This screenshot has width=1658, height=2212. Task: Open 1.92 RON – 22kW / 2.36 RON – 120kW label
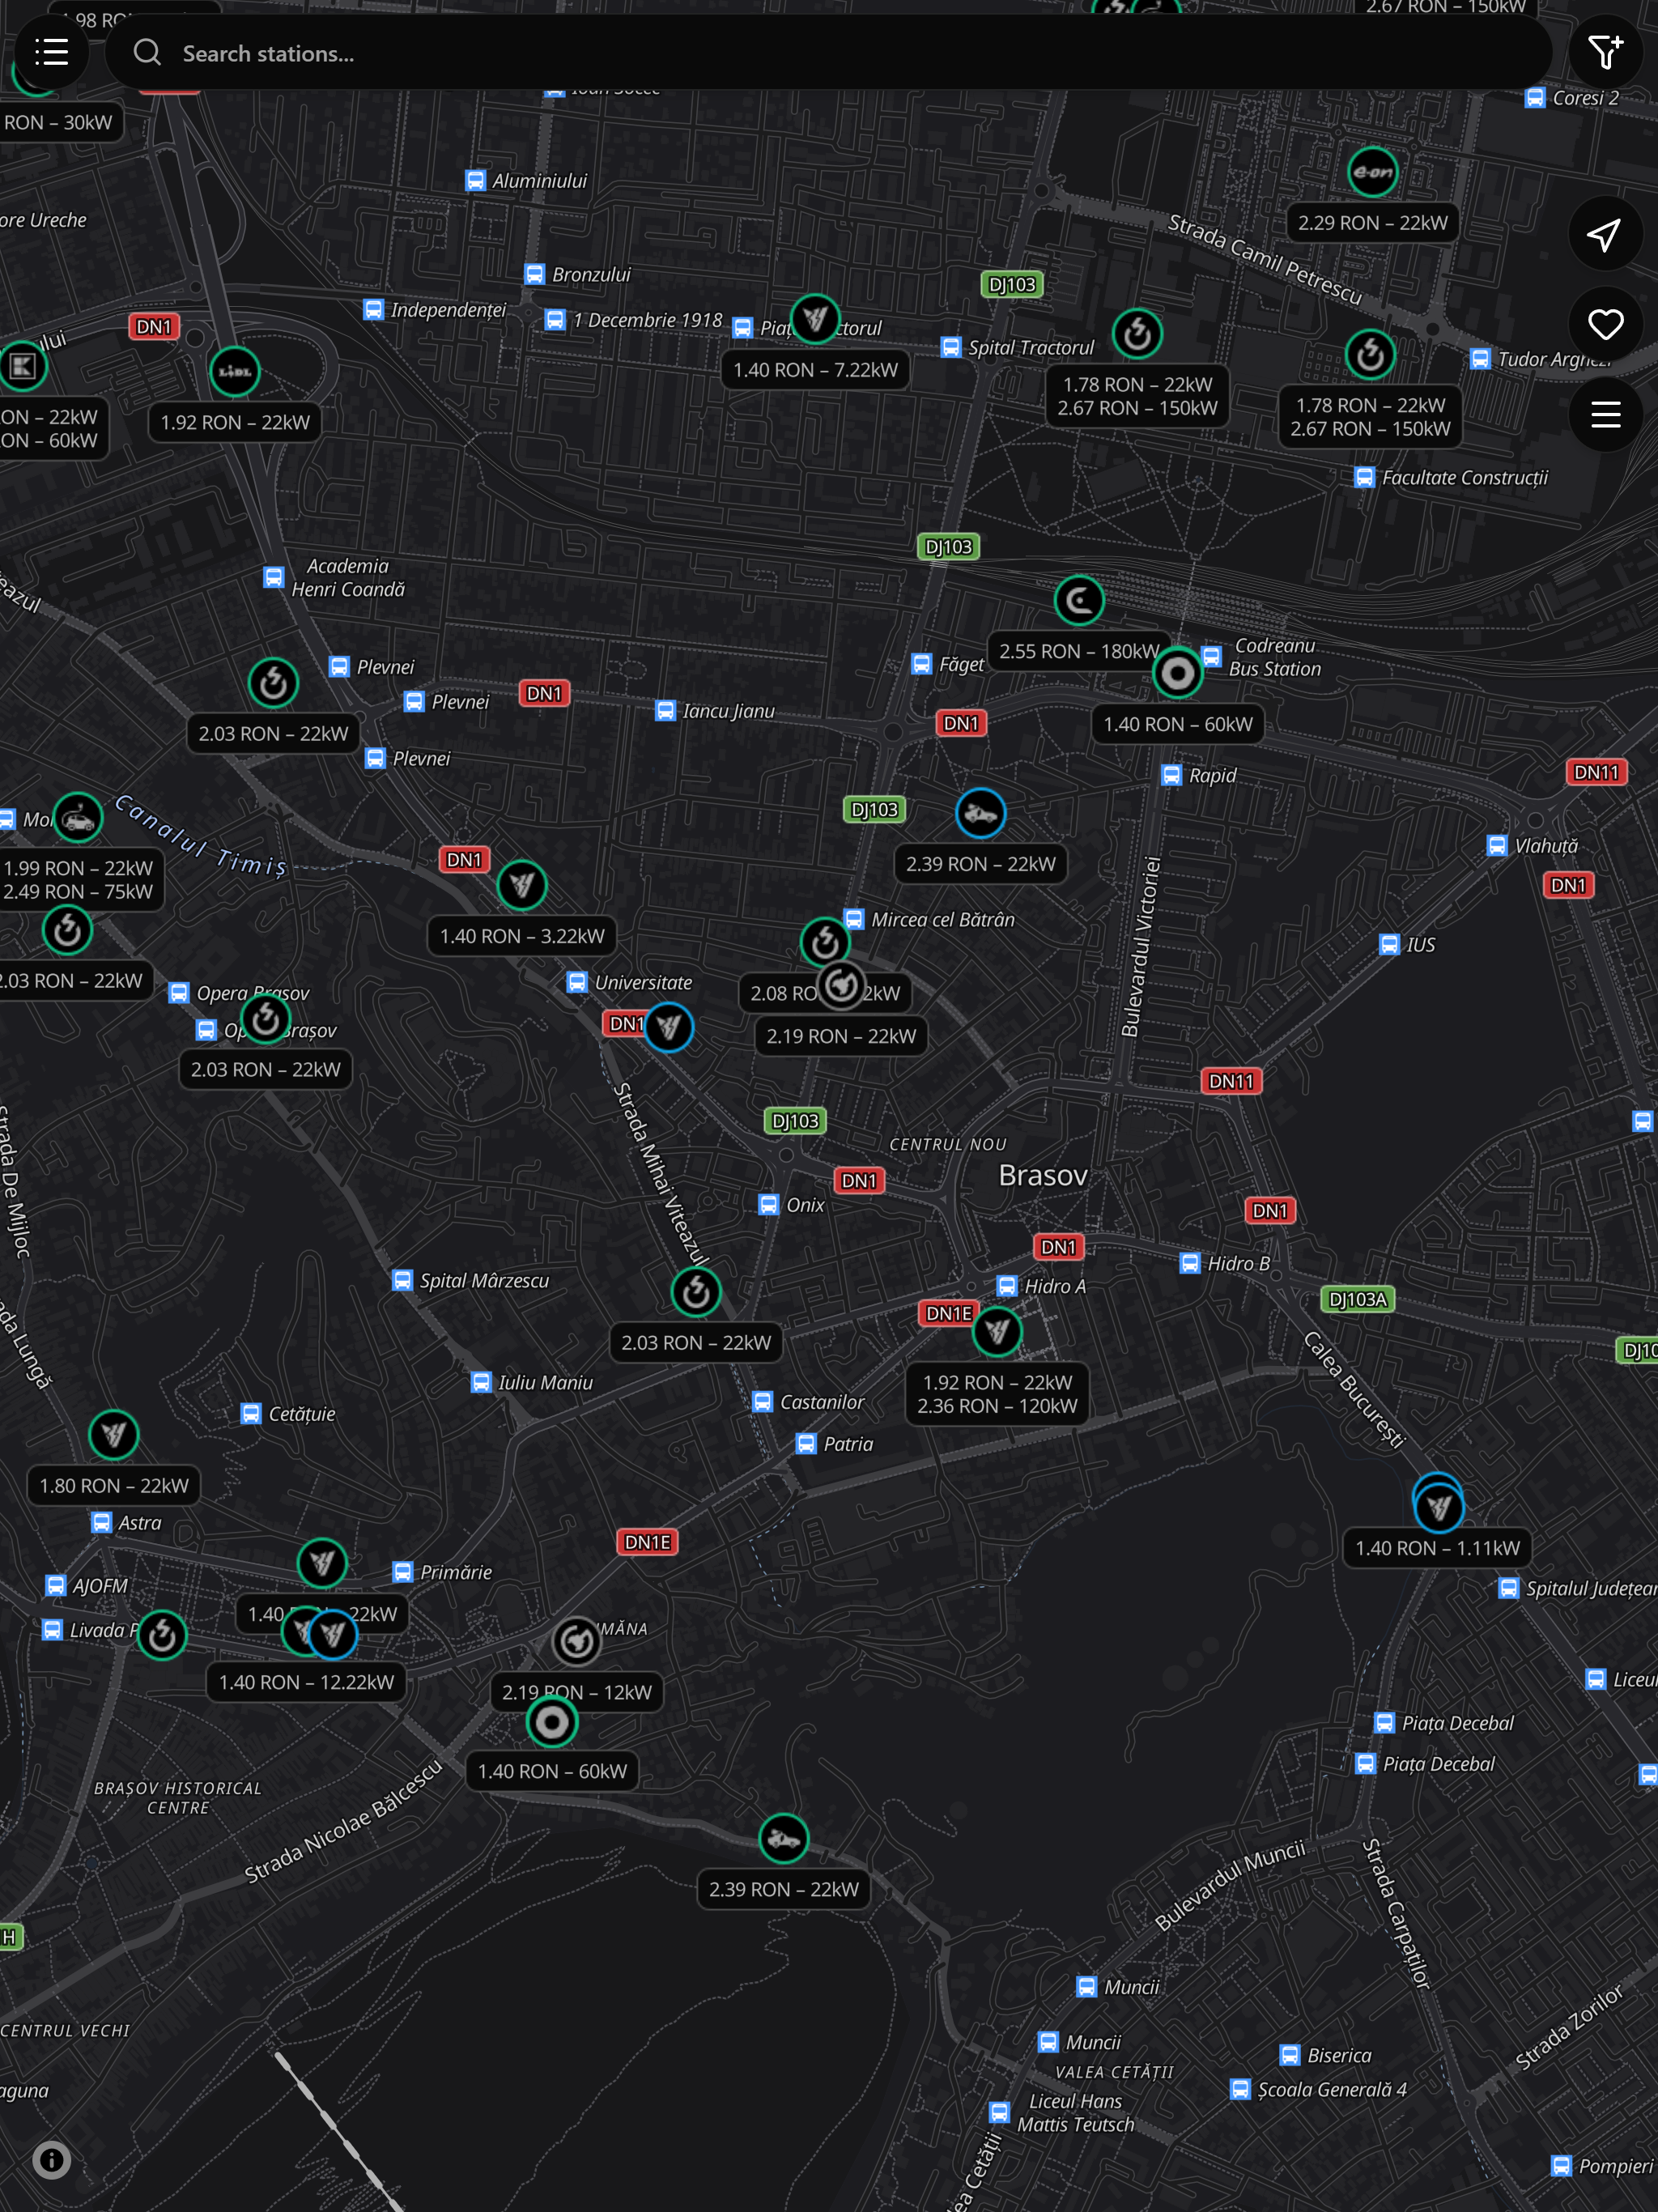997,1394
